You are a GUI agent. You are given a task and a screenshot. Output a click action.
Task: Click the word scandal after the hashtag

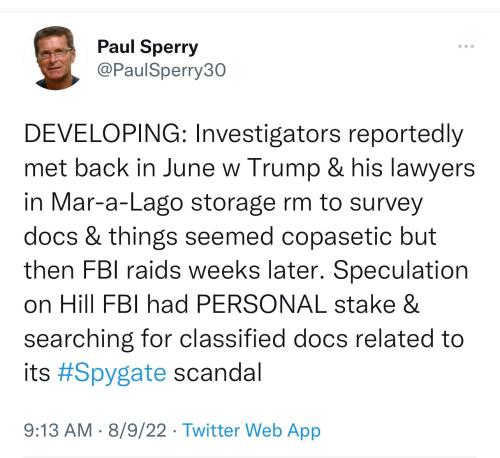tap(218, 372)
